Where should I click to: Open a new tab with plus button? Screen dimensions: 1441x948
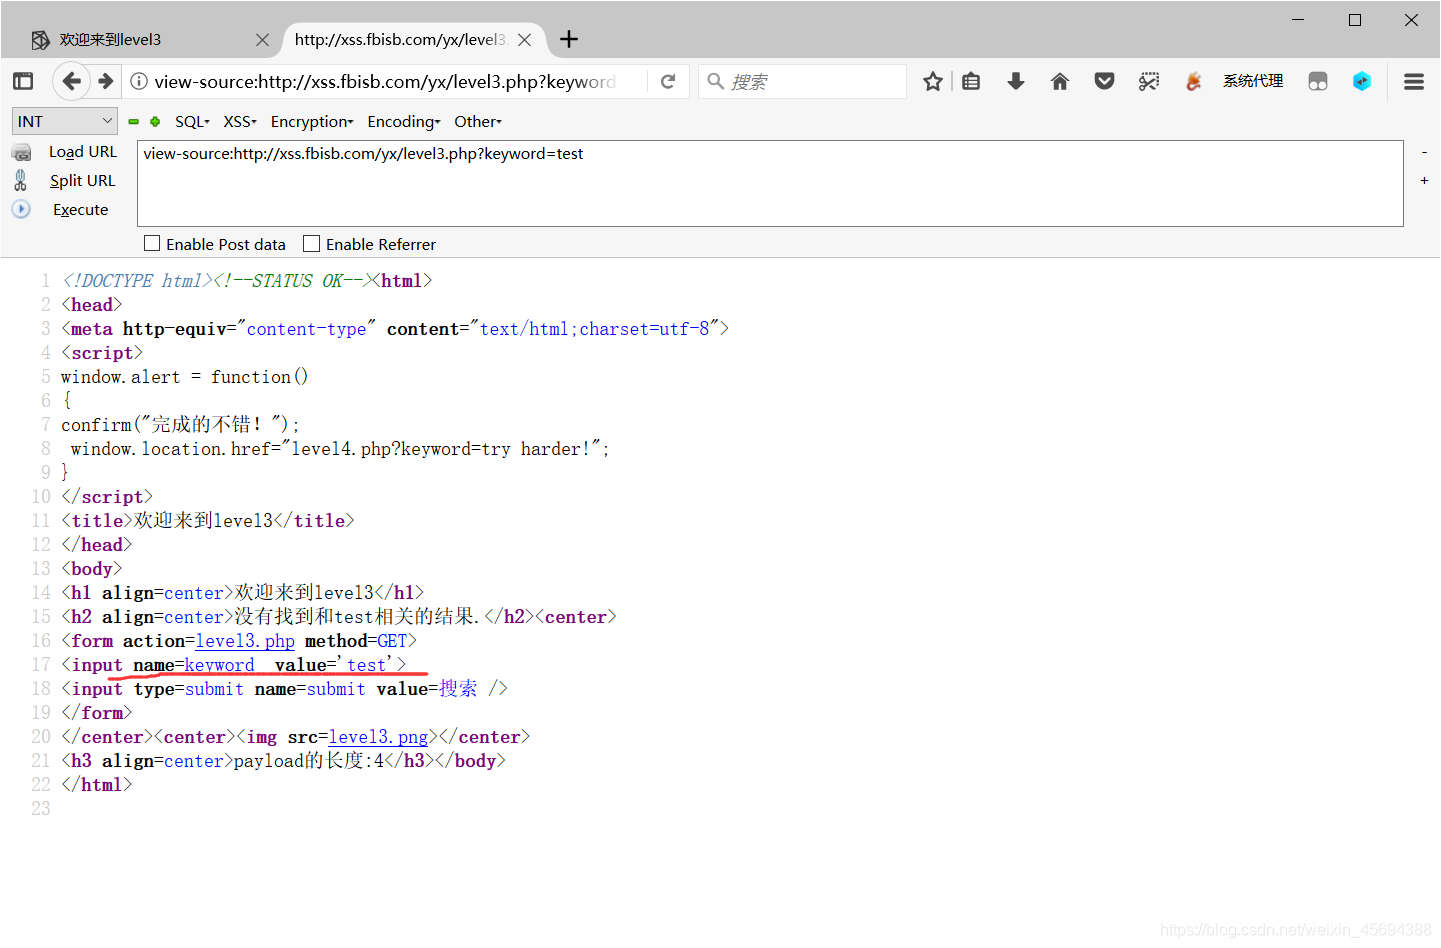point(569,39)
